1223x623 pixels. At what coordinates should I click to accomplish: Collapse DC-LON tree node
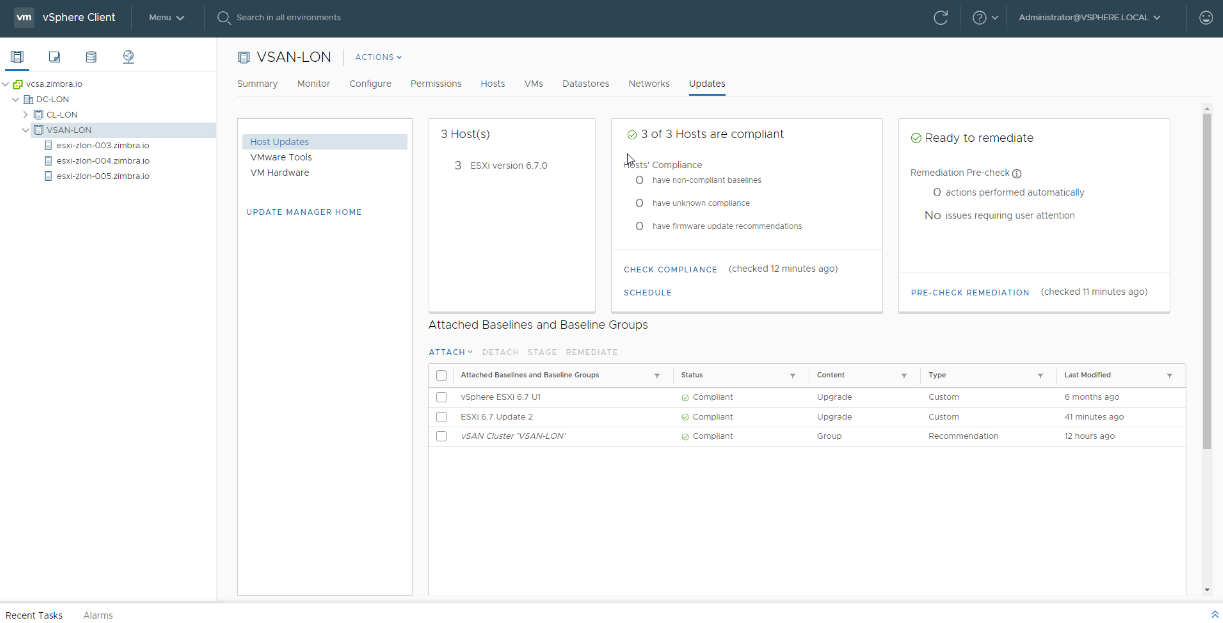tap(16, 99)
